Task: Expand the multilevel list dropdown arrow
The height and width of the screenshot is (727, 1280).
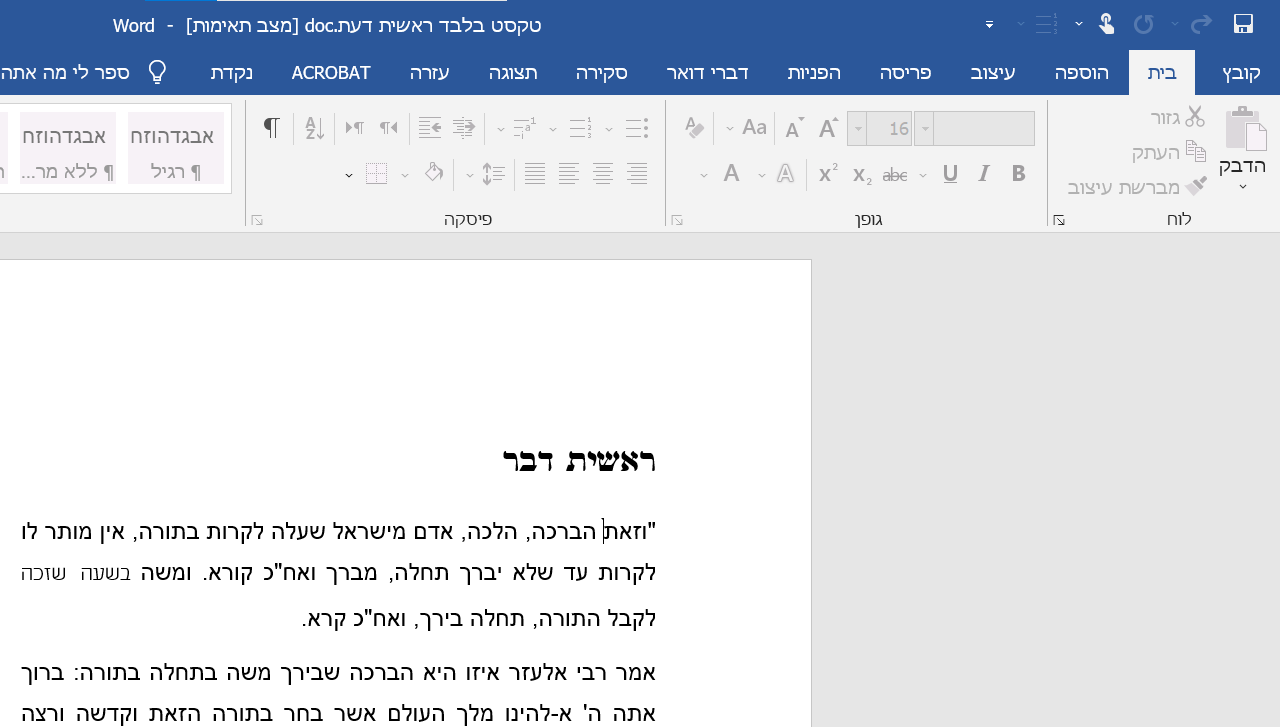Action: pyautogui.click(x=500, y=129)
